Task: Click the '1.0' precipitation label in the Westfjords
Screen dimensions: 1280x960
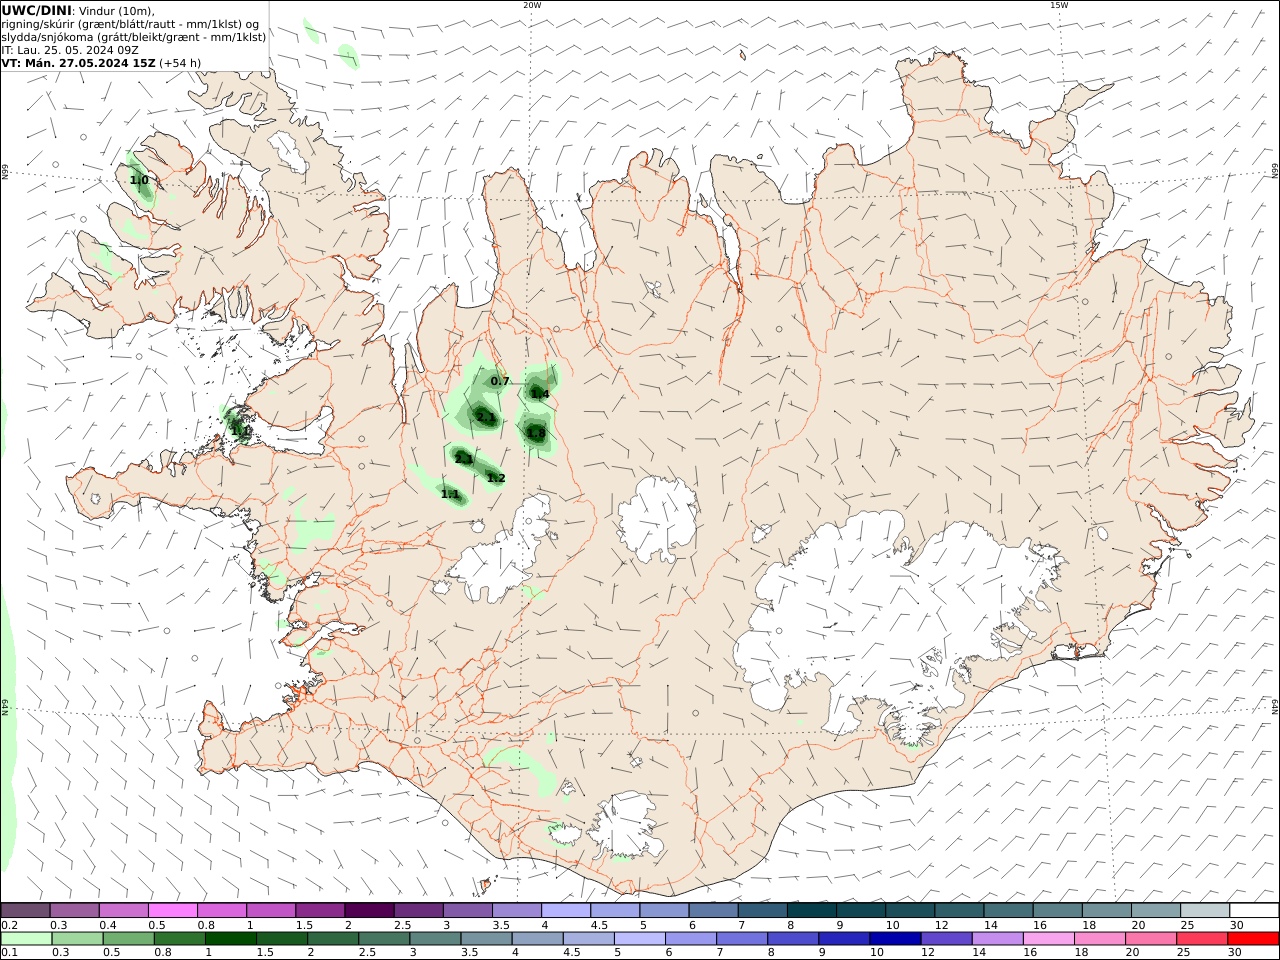Action: (139, 180)
